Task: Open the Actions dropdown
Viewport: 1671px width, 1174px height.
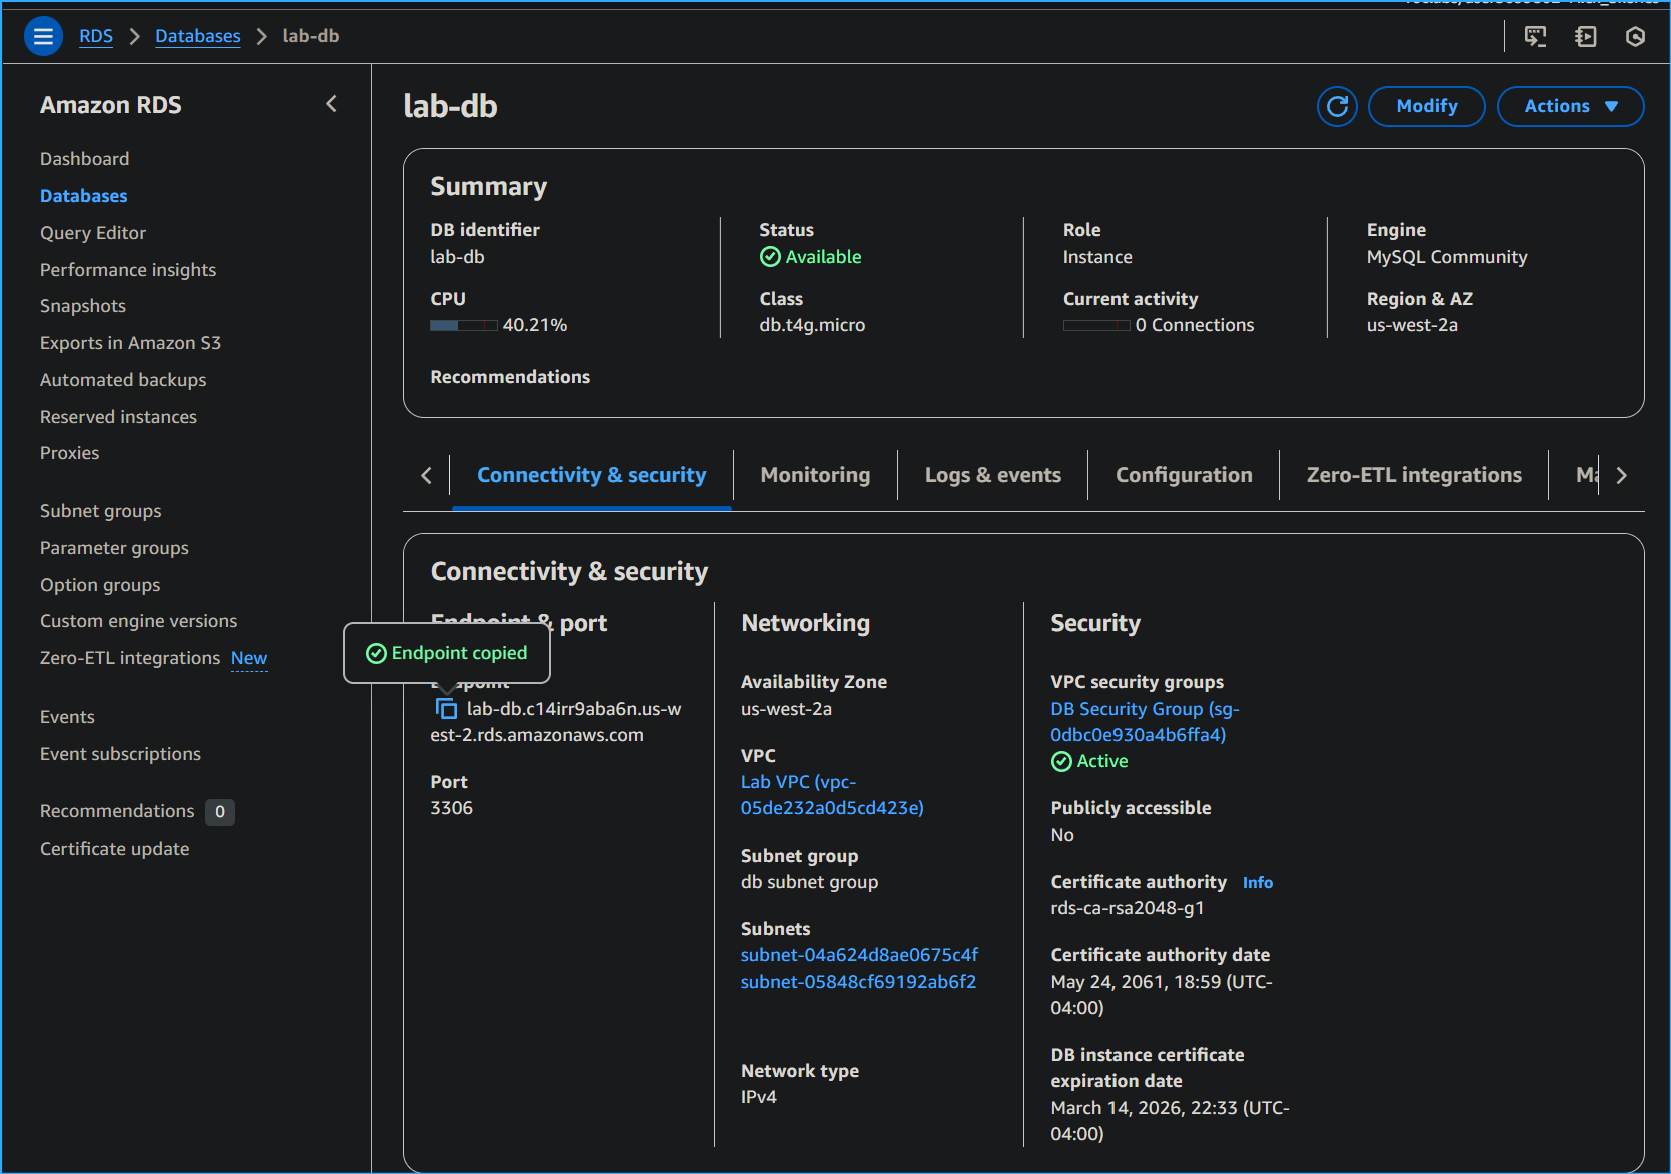Action: click(x=1569, y=106)
